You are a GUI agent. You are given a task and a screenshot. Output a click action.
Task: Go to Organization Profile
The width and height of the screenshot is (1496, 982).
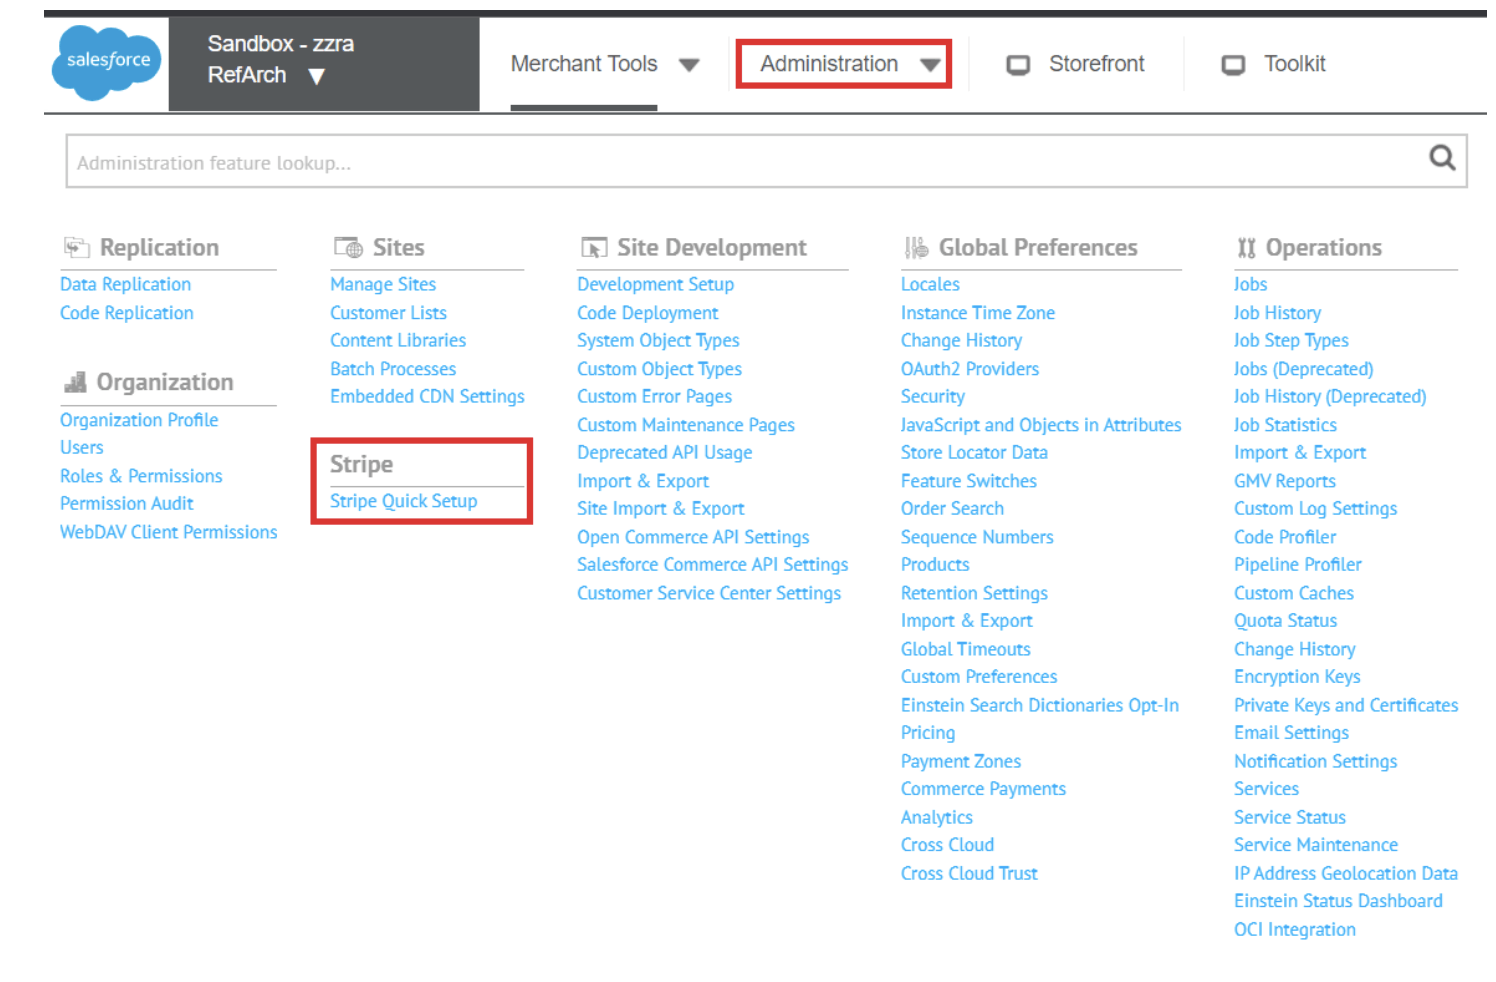pyautogui.click(x=139, y=420)
